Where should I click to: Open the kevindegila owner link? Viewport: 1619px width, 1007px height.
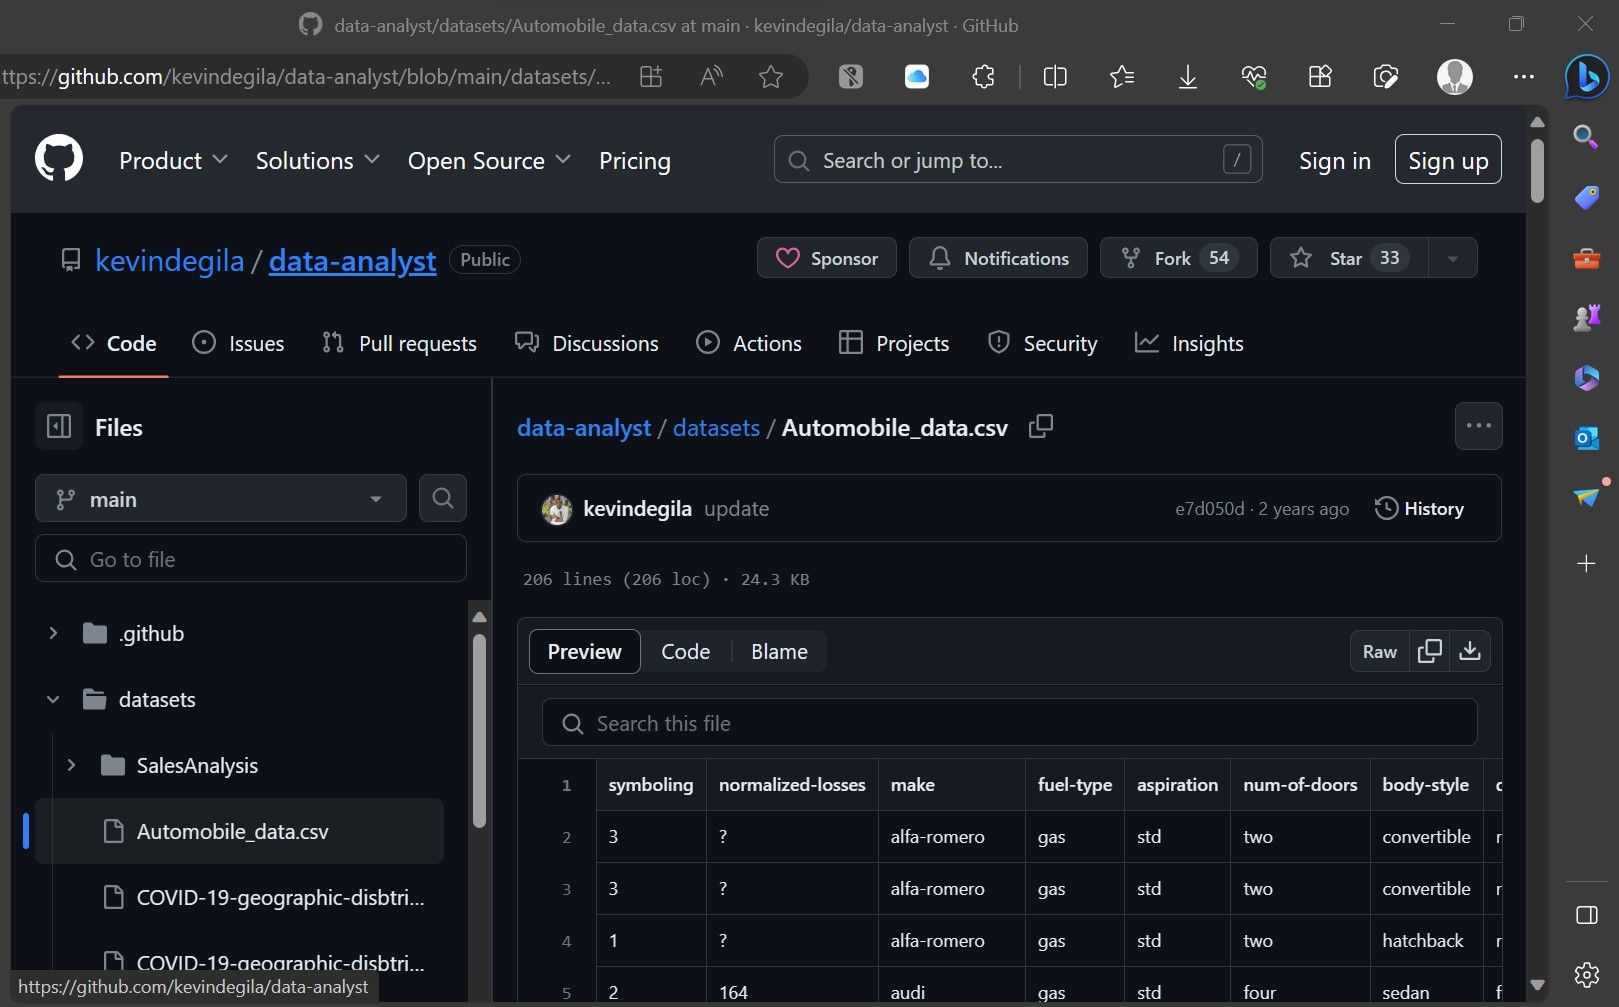(x=169, y=260)
